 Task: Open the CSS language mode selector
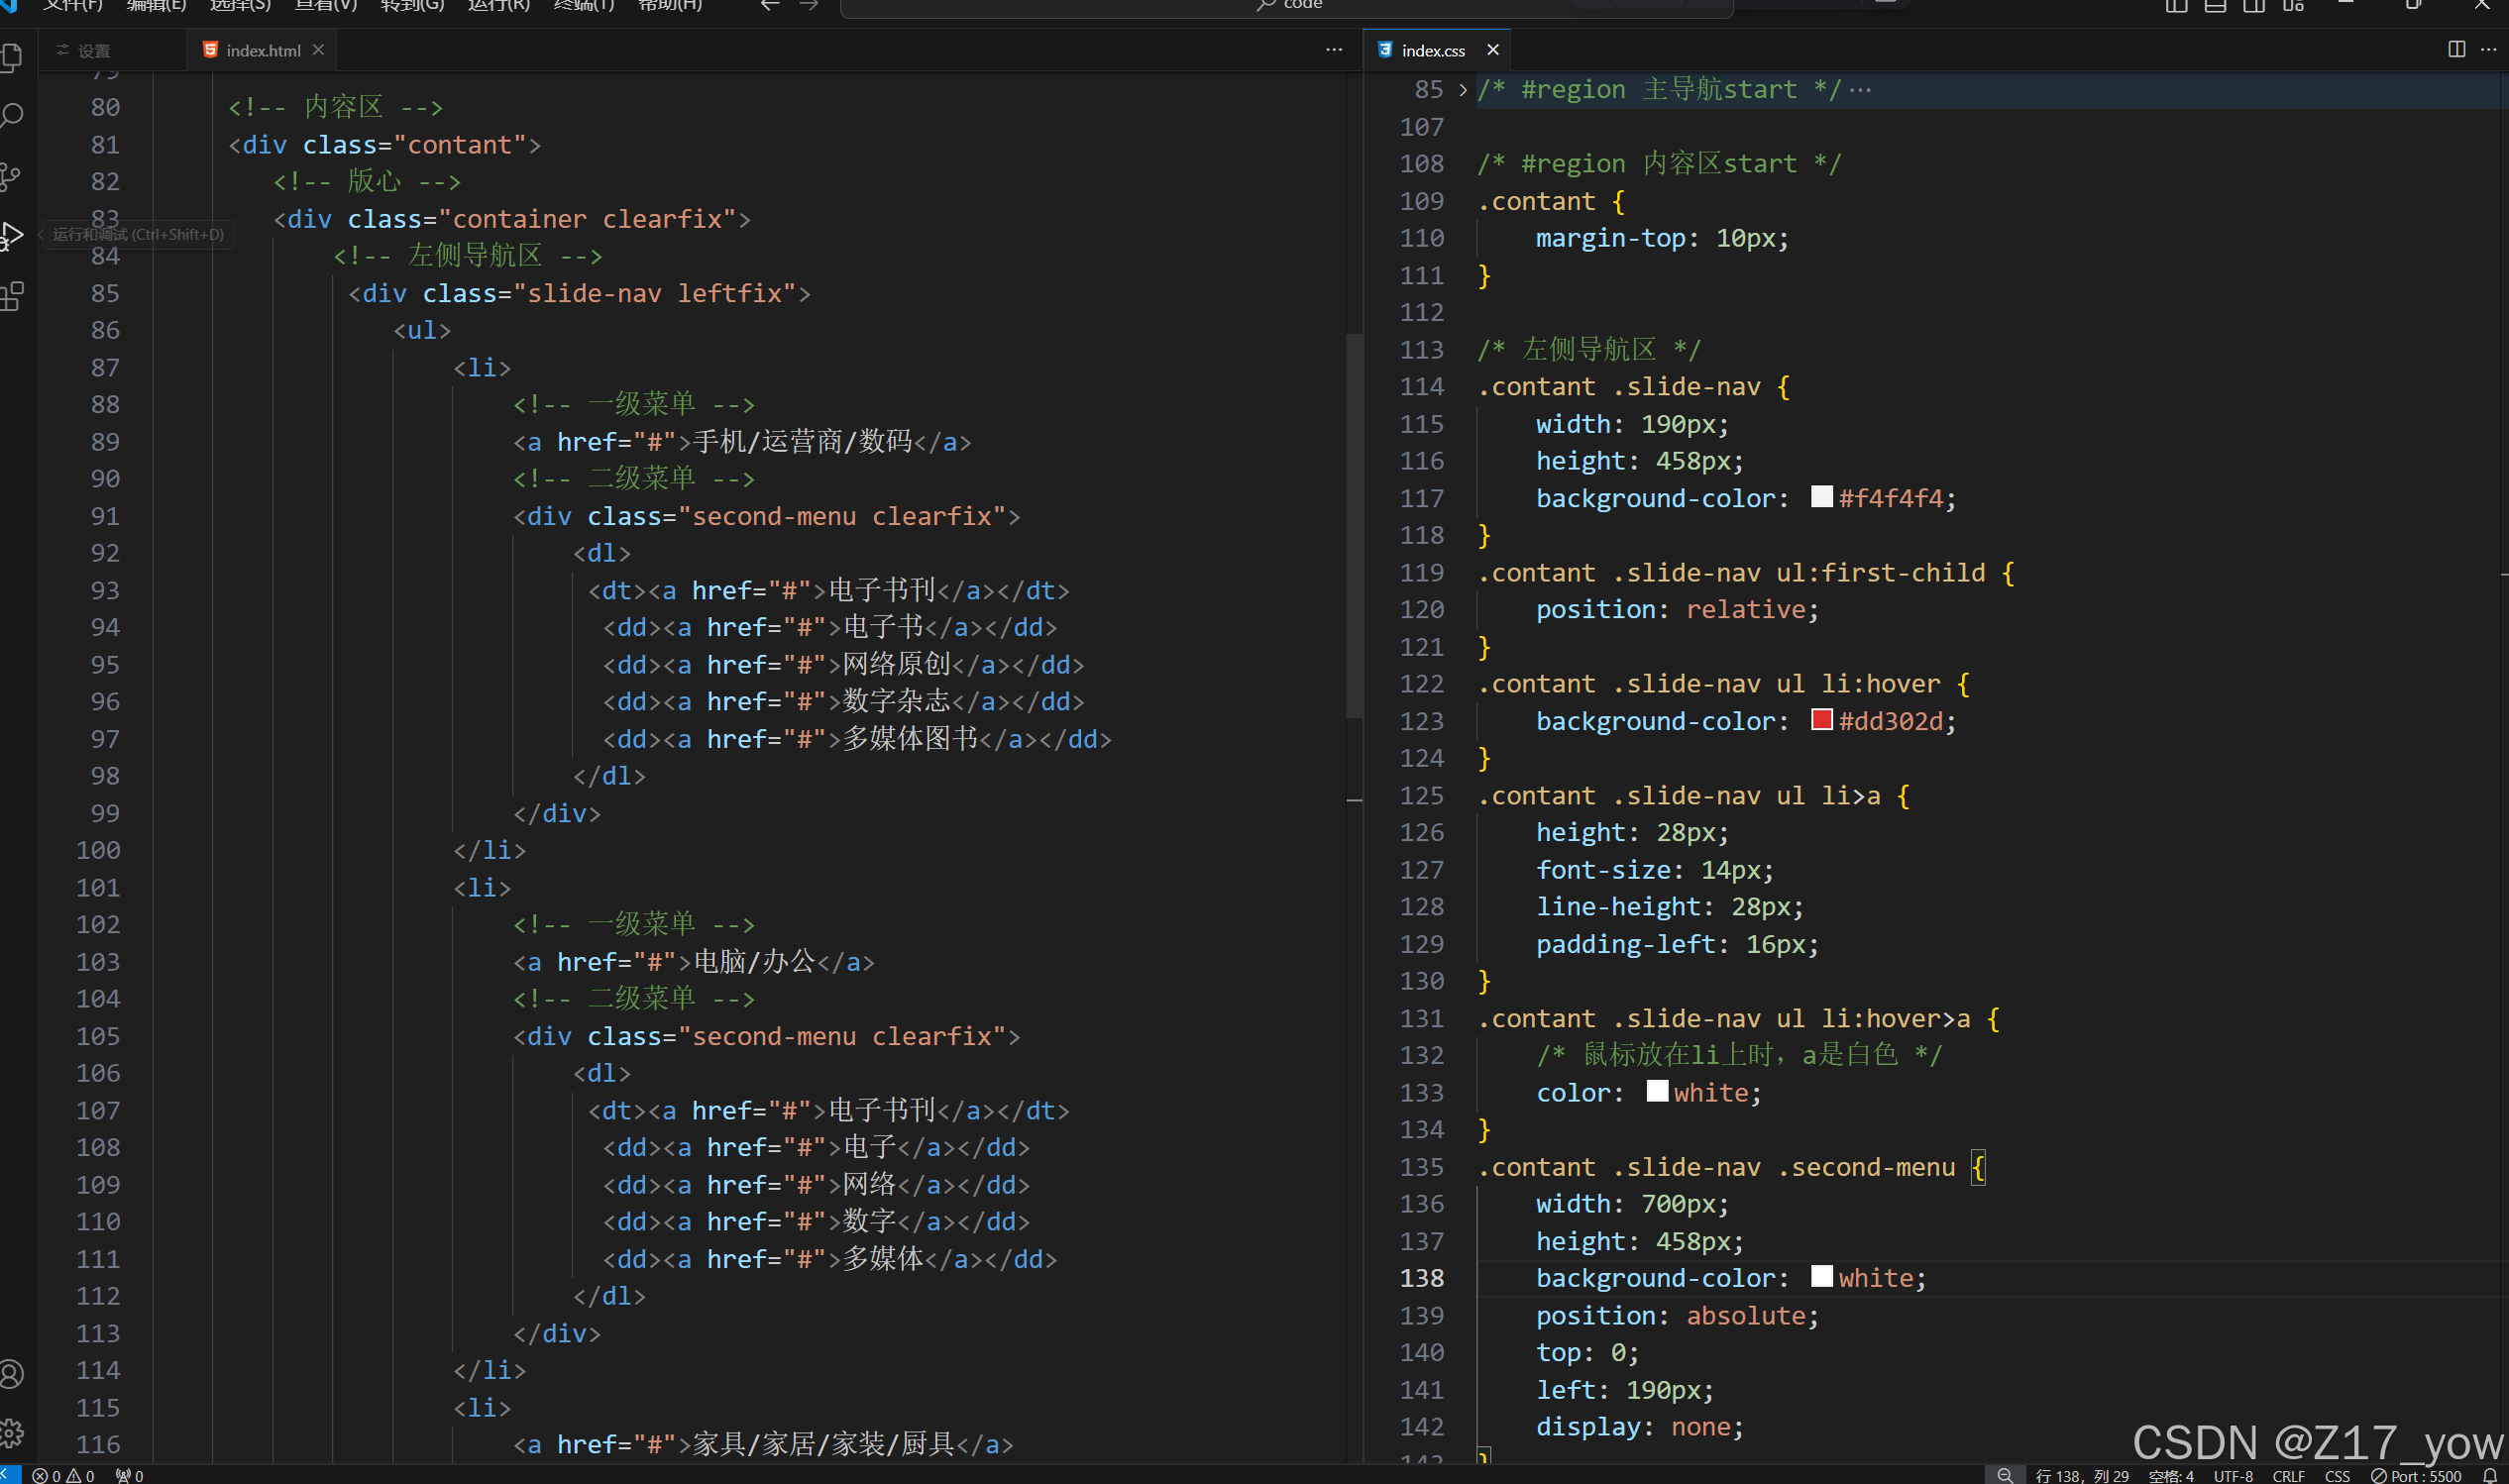(2337, 1476)
